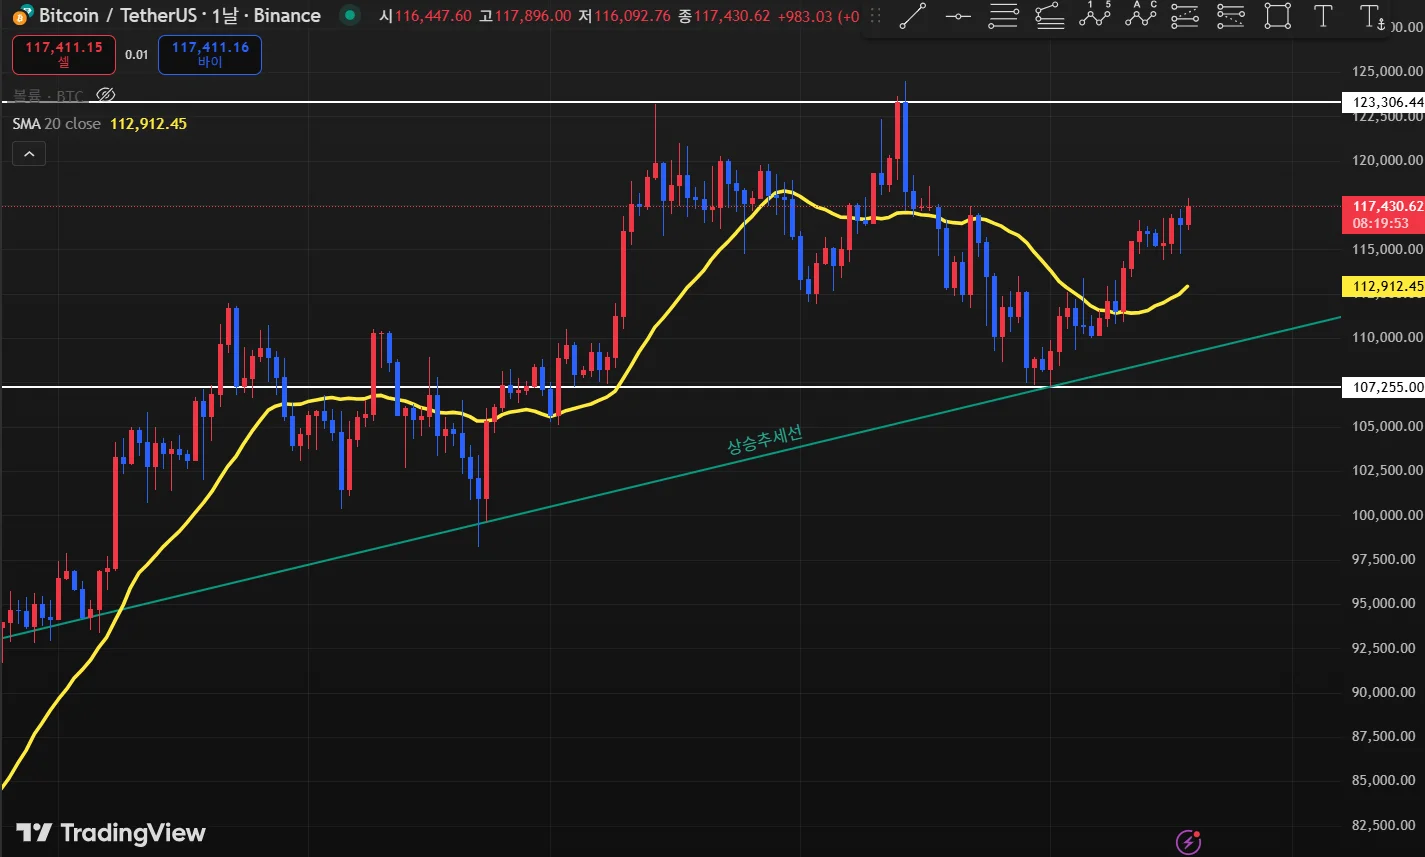
Task: Collapse the indicator legend with chevron button
Action: click(29, 154)
